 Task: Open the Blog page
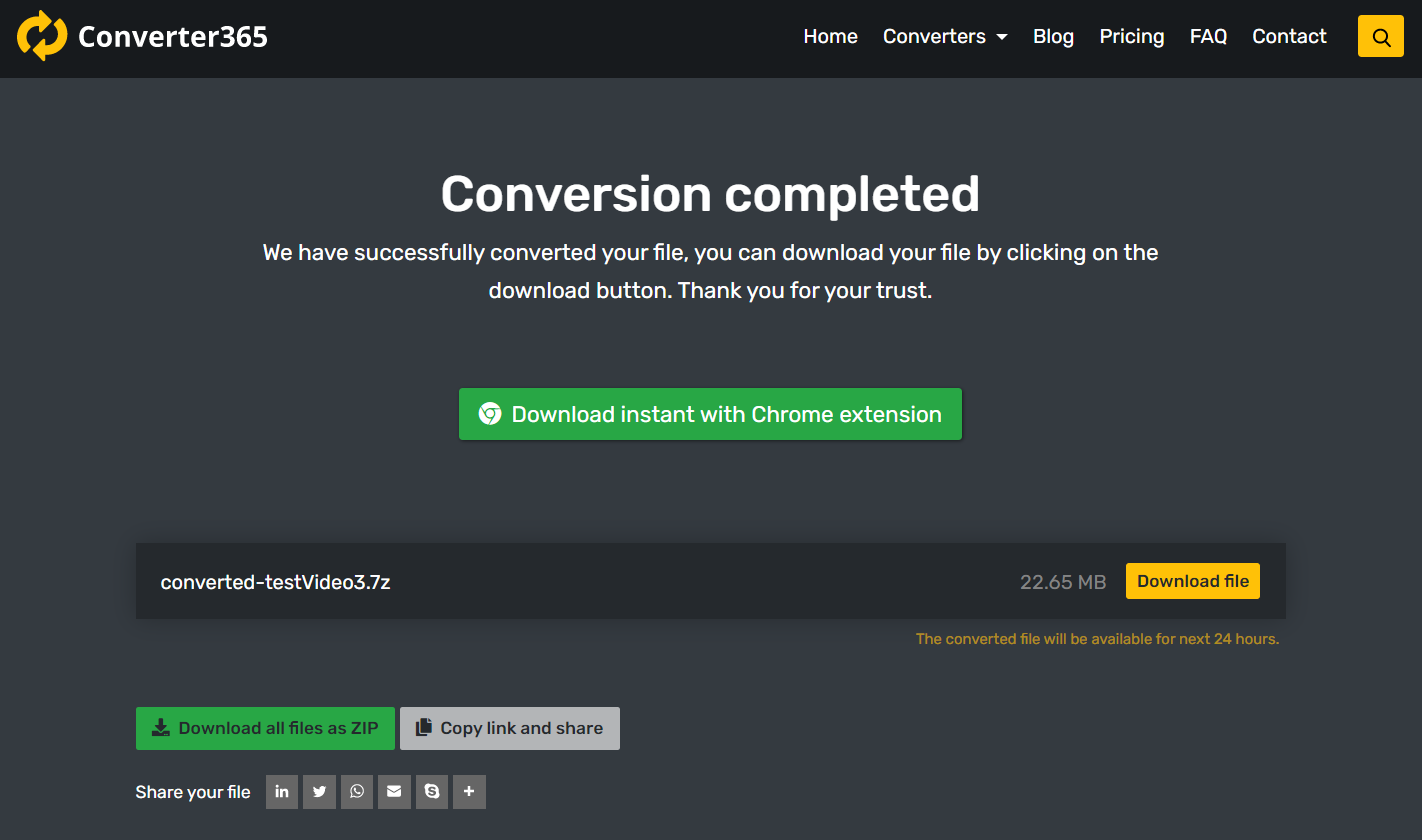tap(1053, 37)
